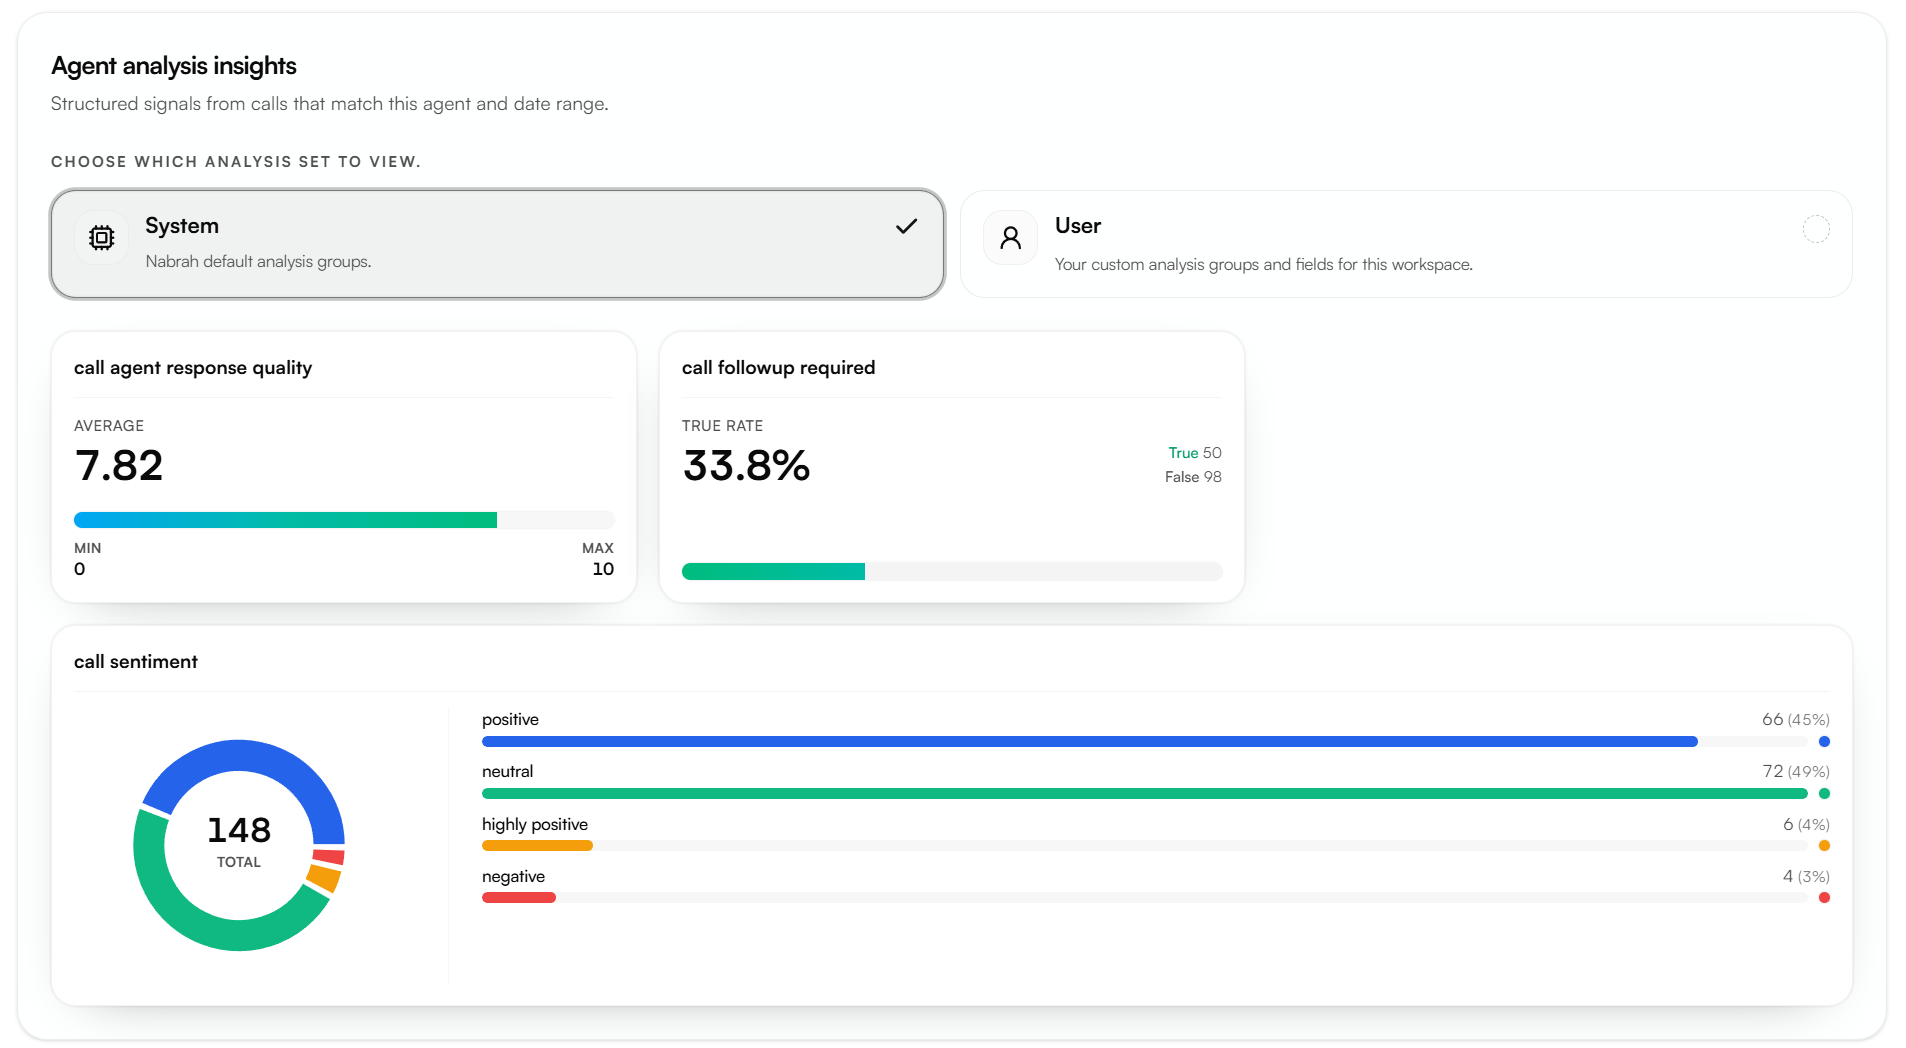The height and width of the screenshot is (1048, 1906).
Task: Click the orange dot beside highly positive count
Action: [1824, 846]
